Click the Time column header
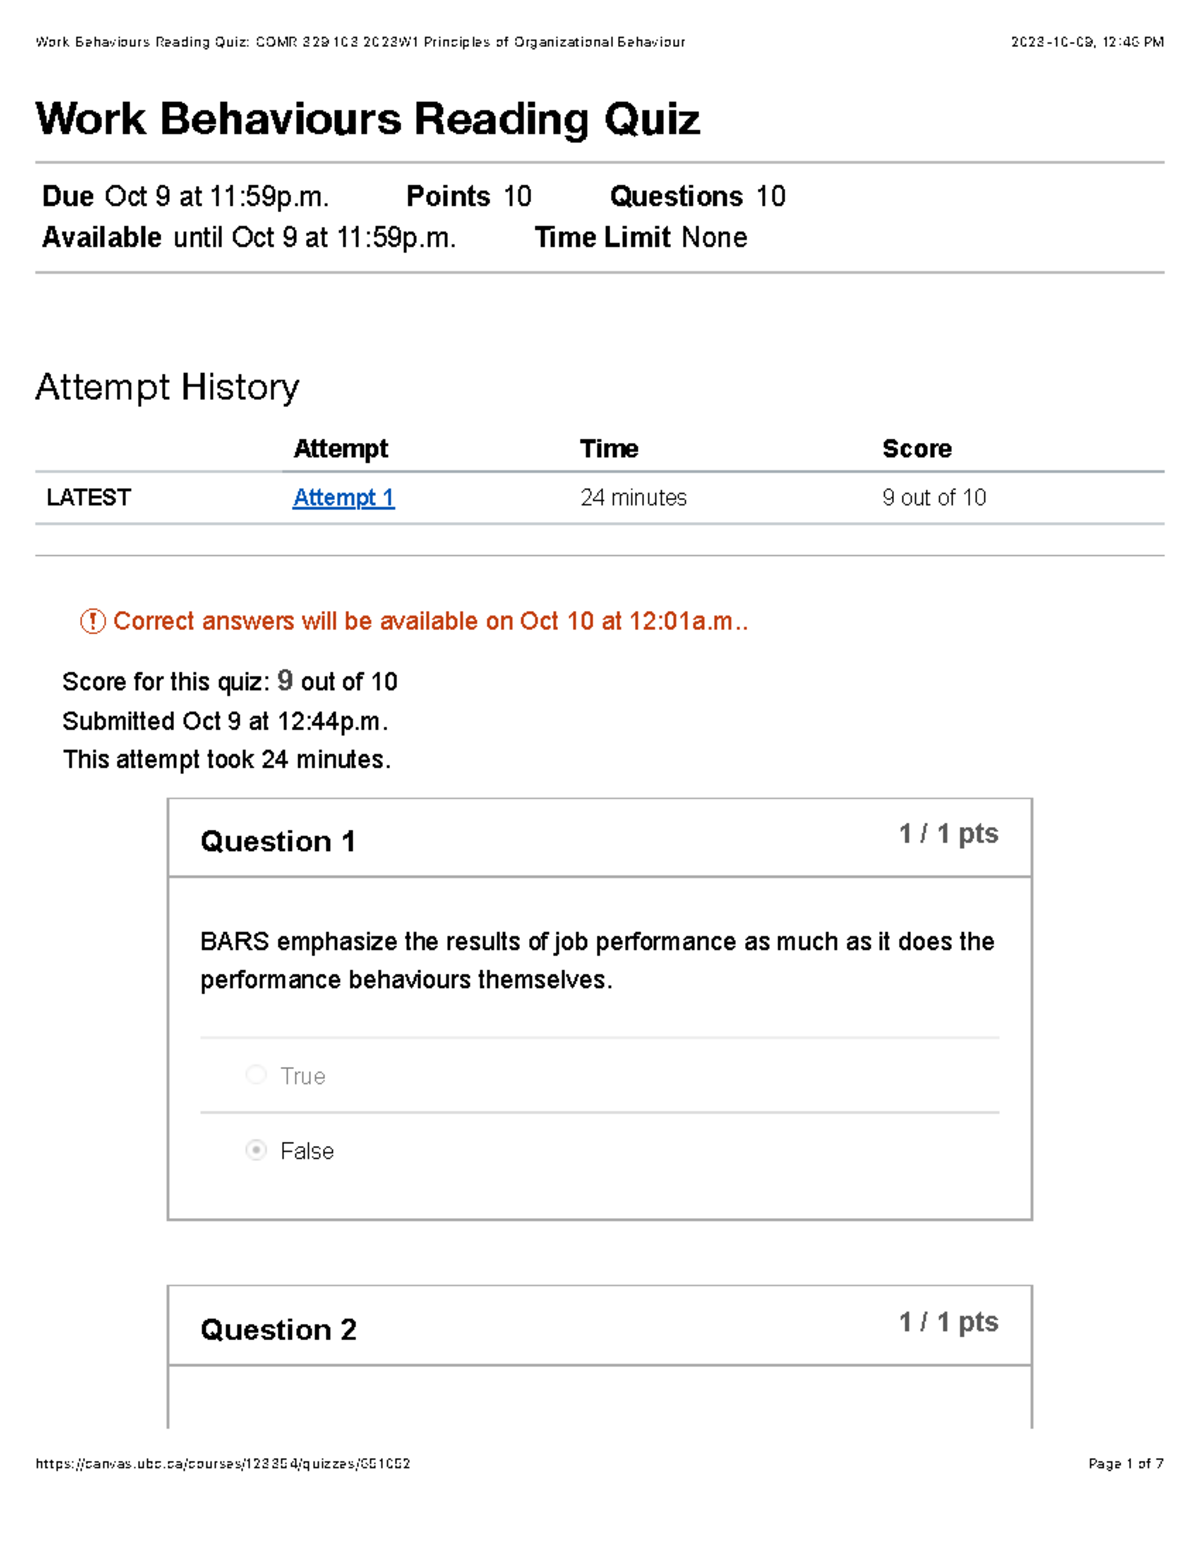 click(x=610, y=448)
